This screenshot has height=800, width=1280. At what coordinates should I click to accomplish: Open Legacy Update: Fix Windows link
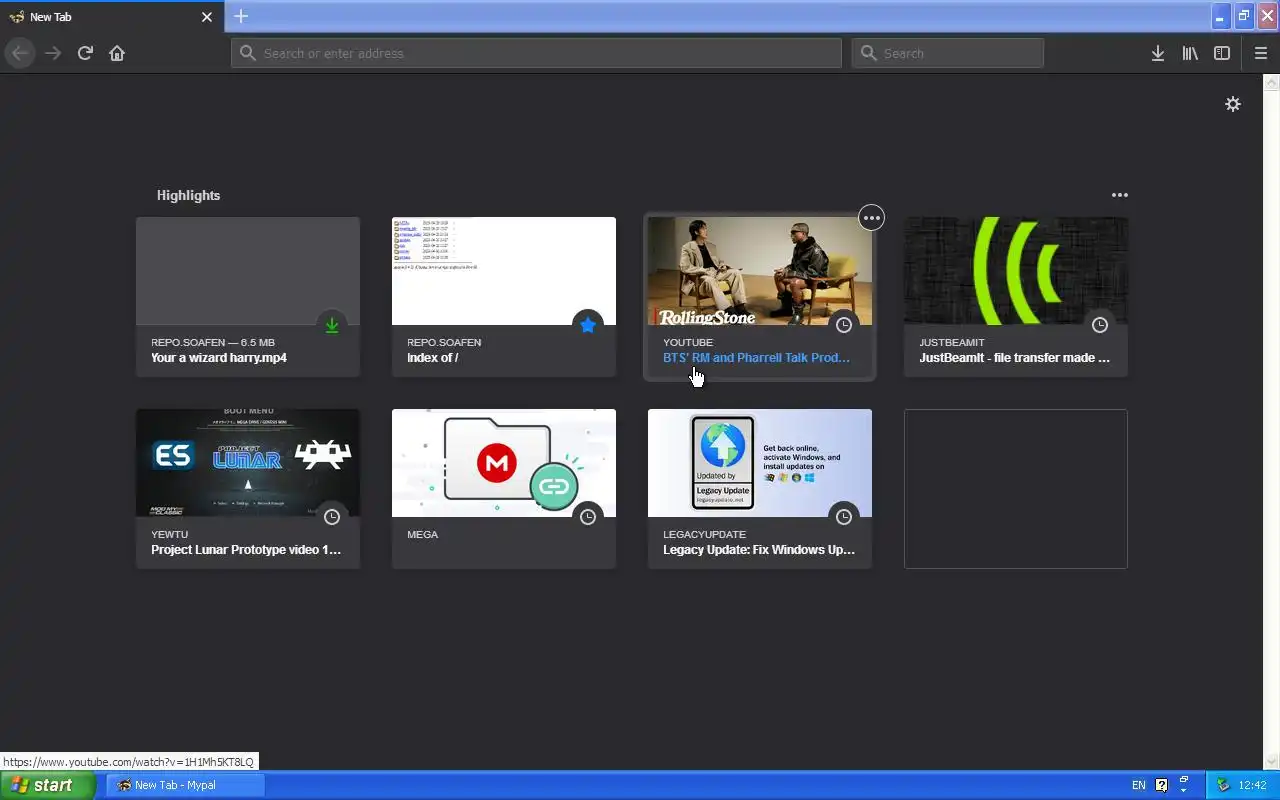click(x=759, y=550)
